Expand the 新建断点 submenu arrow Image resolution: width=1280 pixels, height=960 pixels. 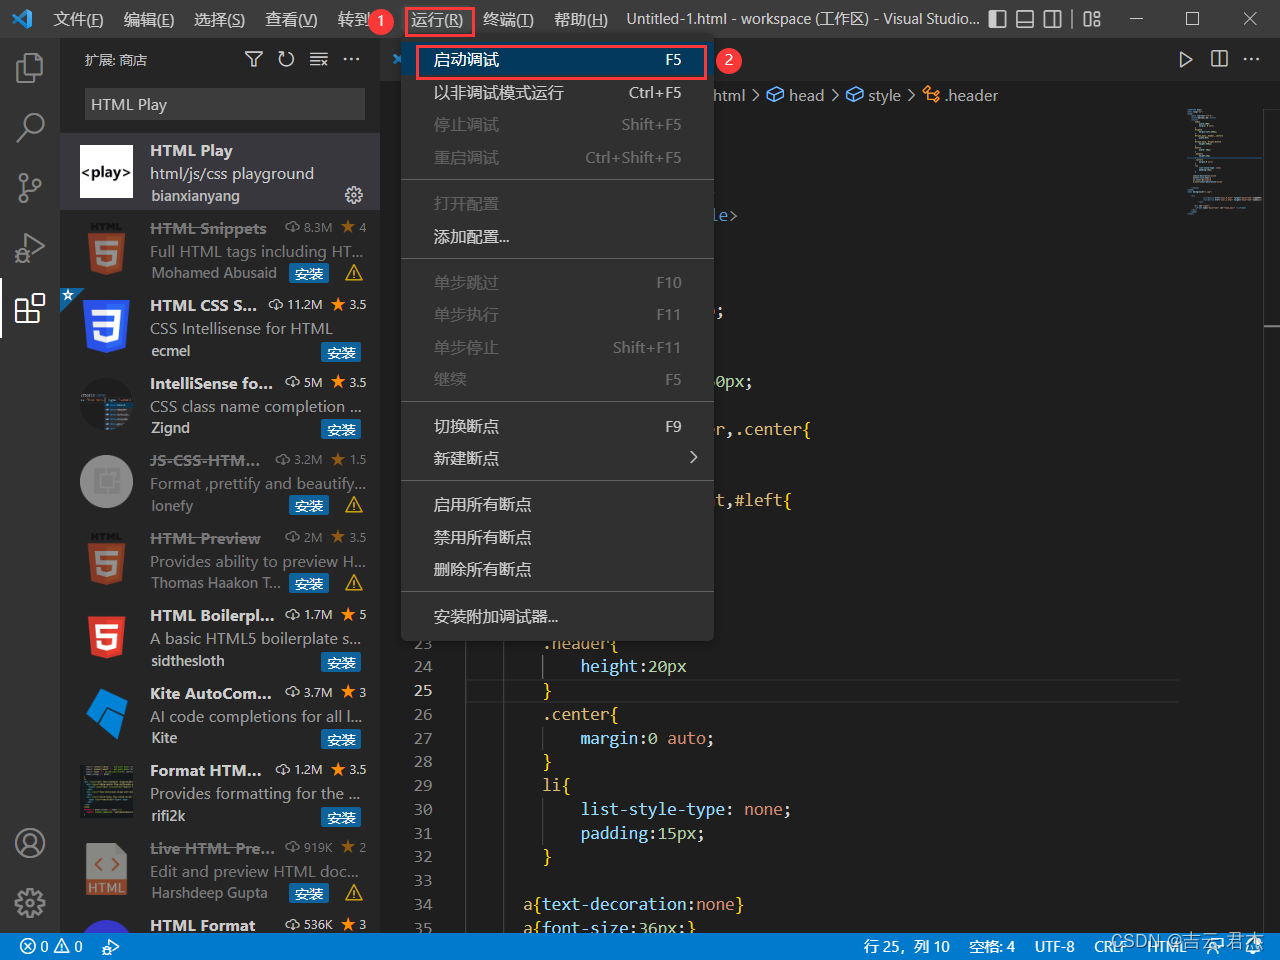tap(694, 457)
